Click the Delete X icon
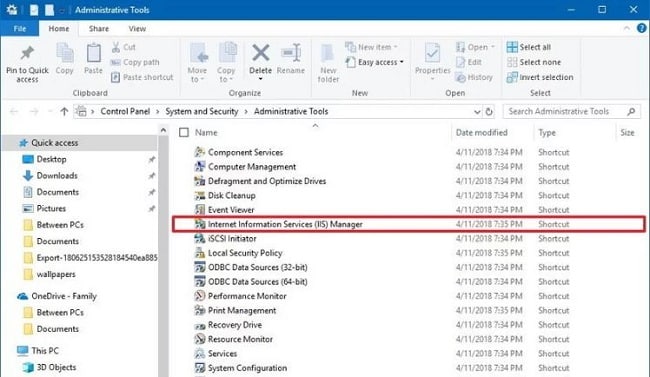Image resolution: width=650 pixels, height=377 pixels. pos(261,53)
